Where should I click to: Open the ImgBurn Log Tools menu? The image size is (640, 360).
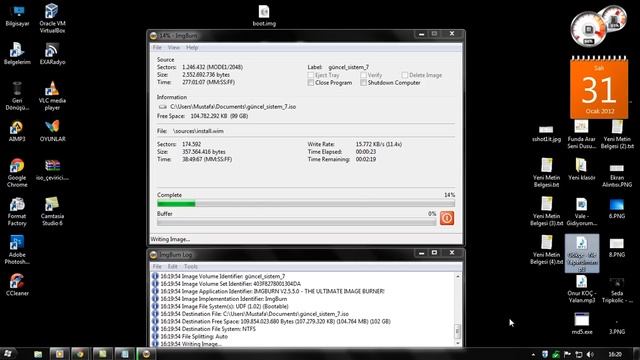coord(191,267)
